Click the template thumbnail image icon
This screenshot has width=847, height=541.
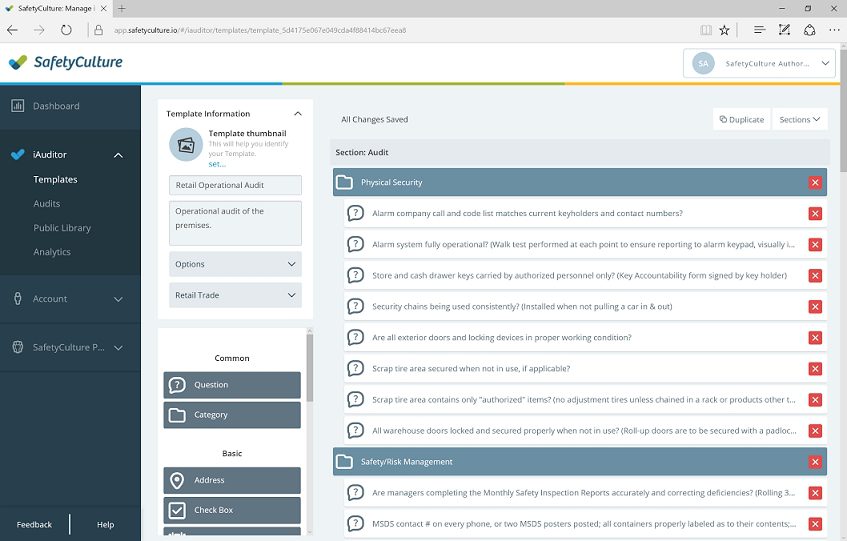(x=185, y=145)
